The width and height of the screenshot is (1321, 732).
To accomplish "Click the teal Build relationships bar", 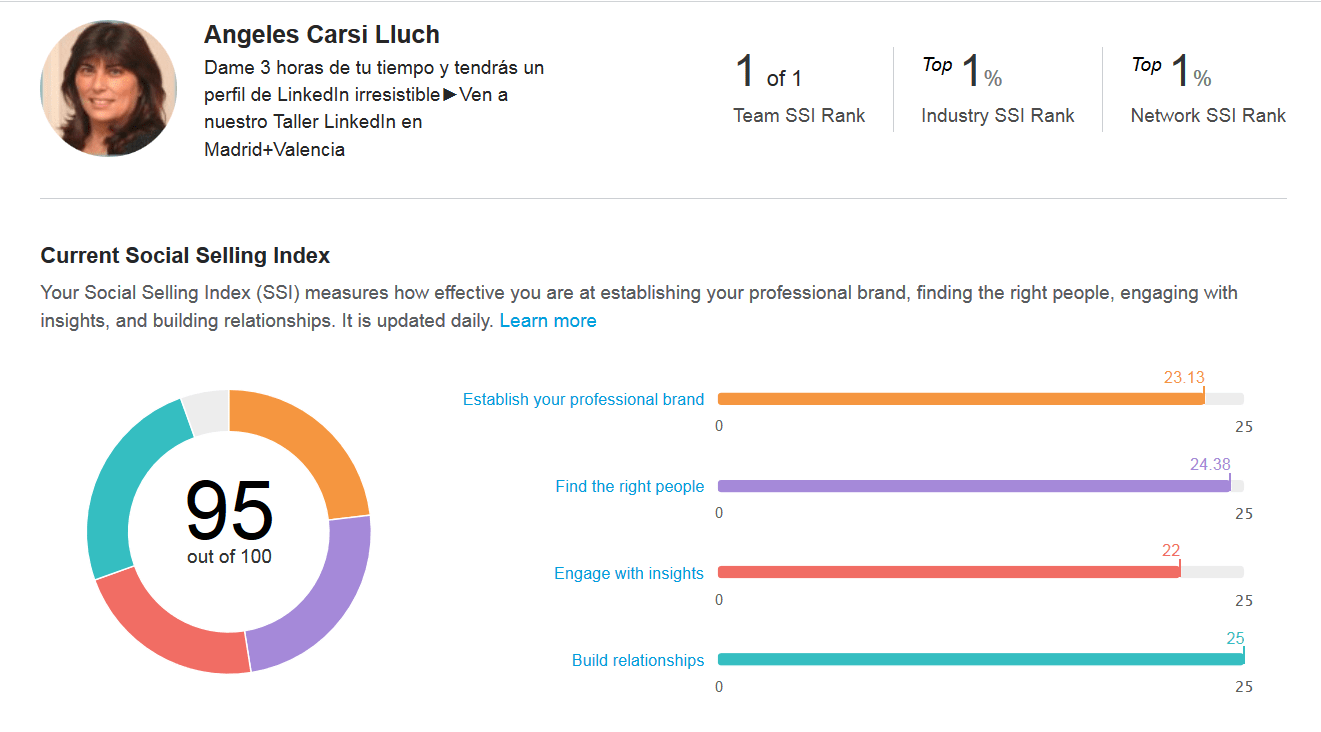I will point(980,660).
